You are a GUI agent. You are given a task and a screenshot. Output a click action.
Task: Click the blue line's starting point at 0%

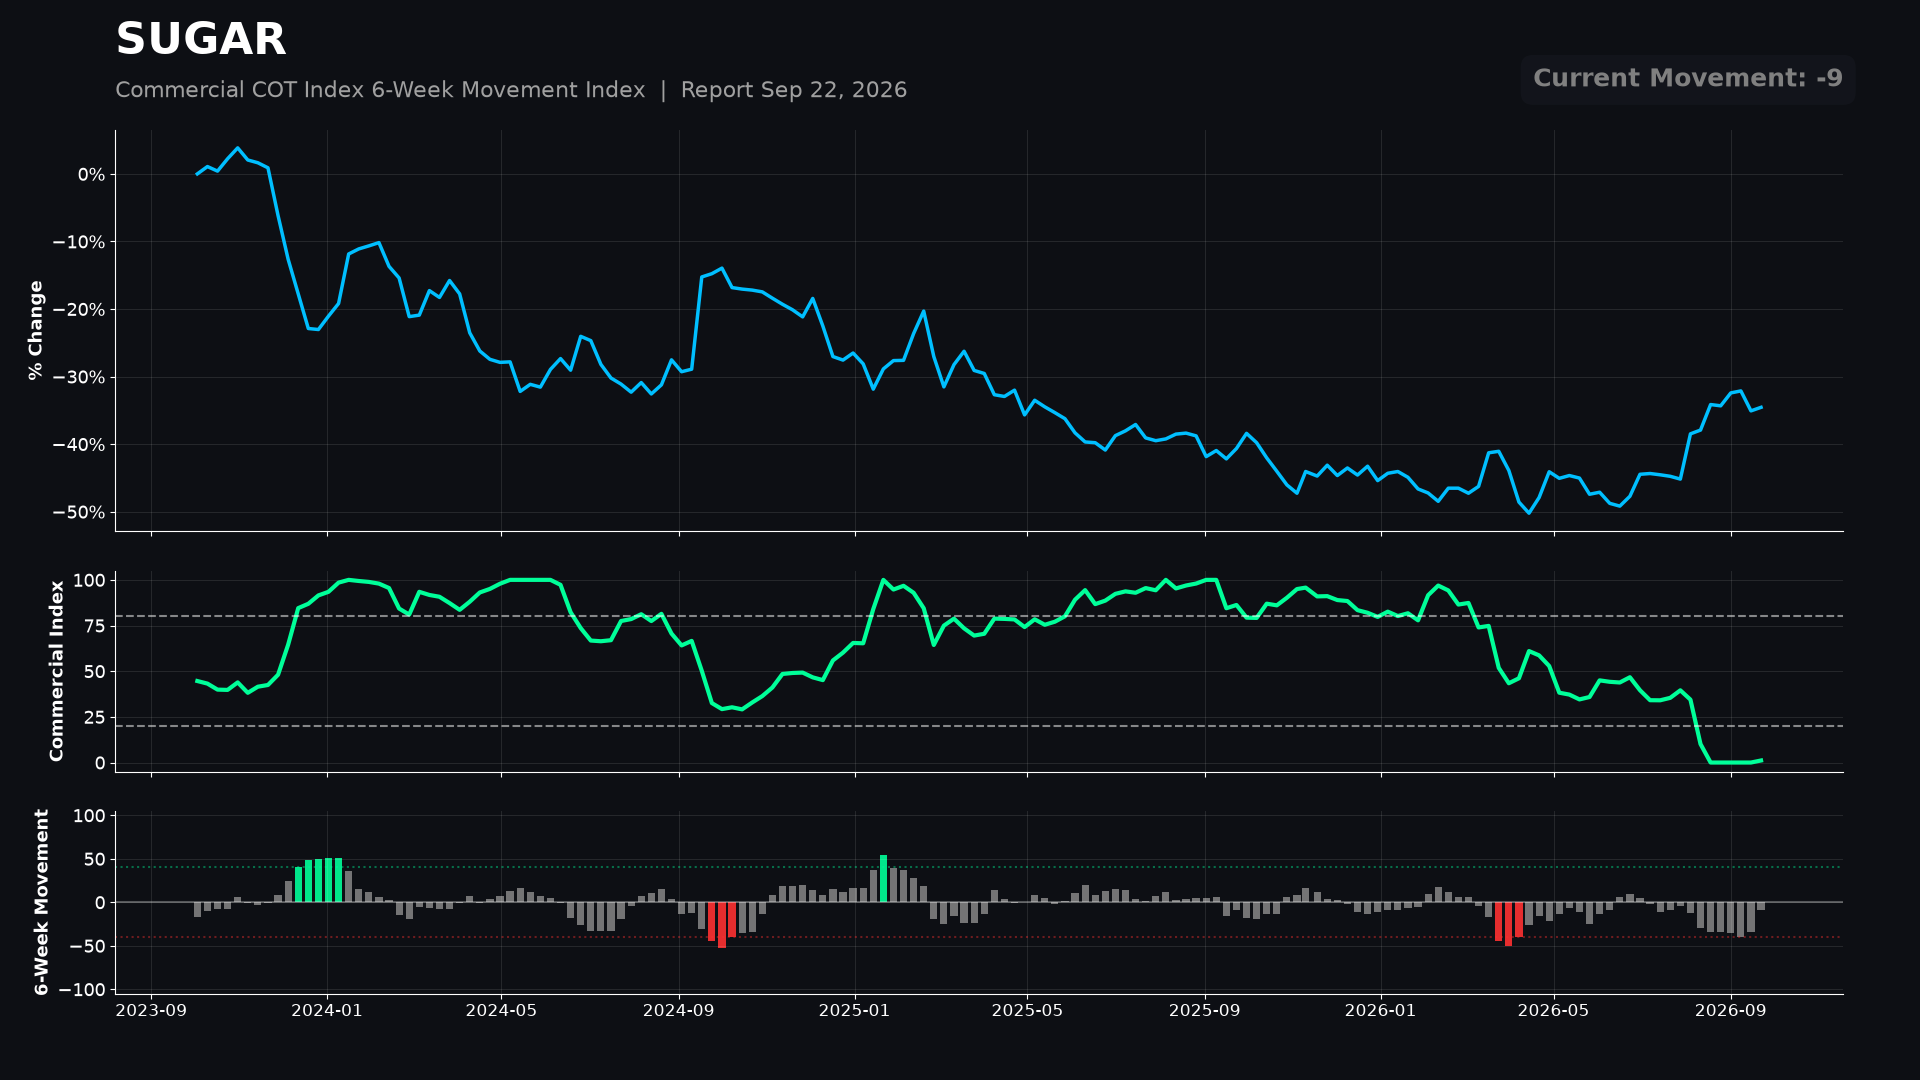pyautogui.click(x=197, y=174)
